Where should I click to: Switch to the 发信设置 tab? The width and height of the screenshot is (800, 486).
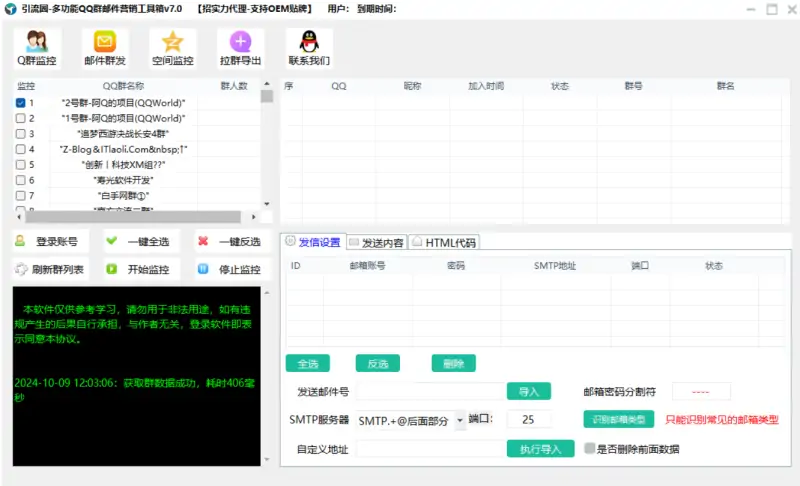point(313,242)
